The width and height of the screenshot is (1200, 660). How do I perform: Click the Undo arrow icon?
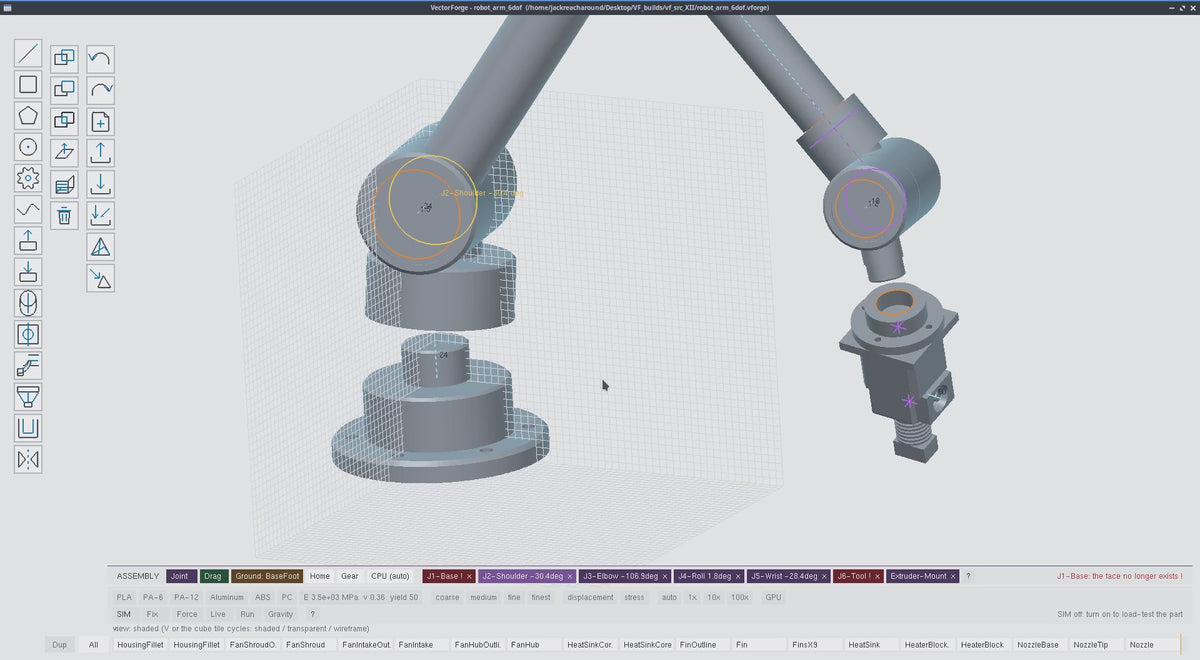click(x=100, y=59)
